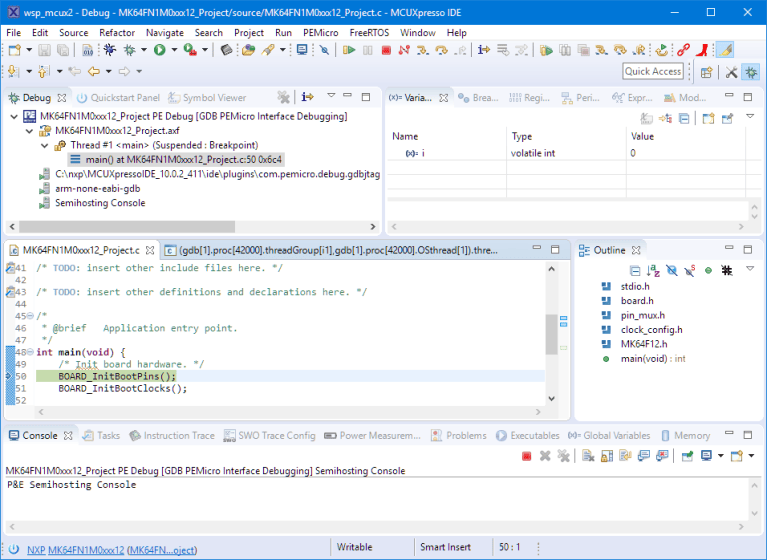This screenshot has width=767, height=560.
Task: Collapse the MK64FN1M0xxx12_Project.axf tree node
Action: click(x=29, y=131)
